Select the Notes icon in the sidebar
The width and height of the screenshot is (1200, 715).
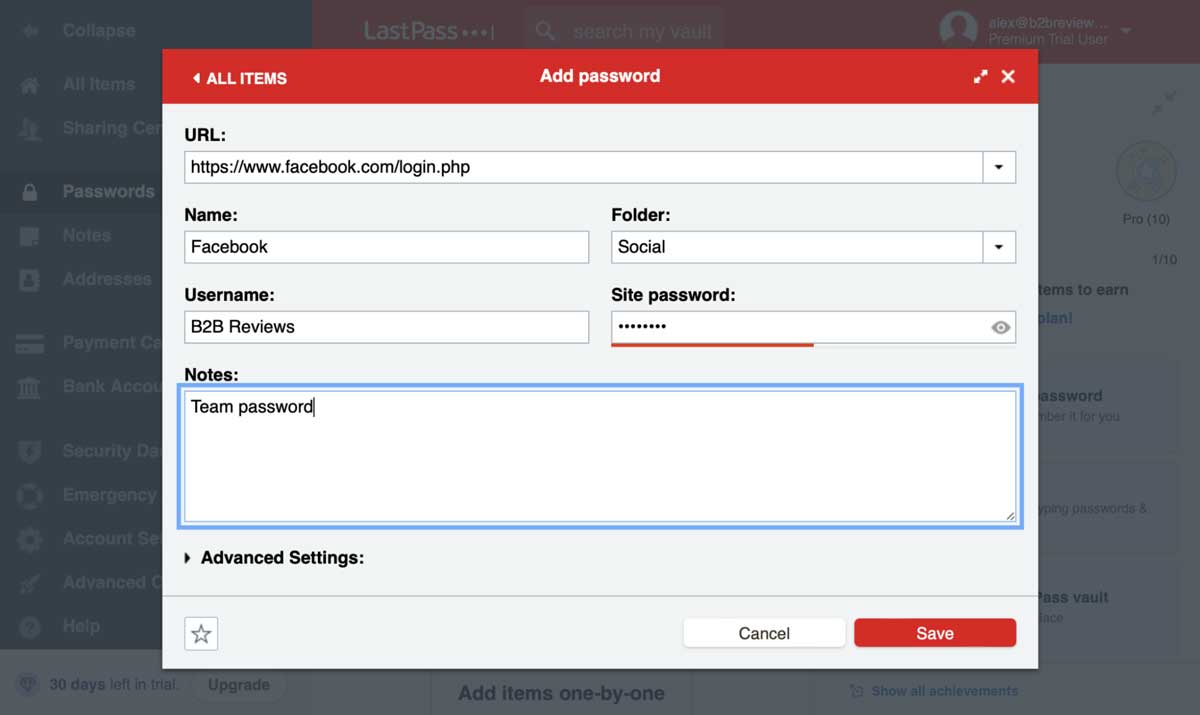tap(86, 235)
